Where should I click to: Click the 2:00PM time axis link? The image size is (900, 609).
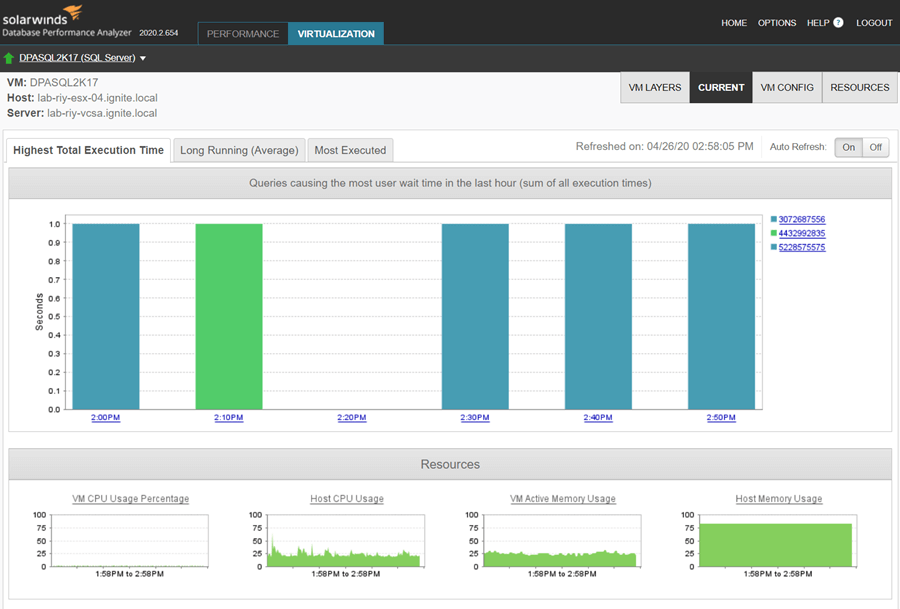click(x=106, y=417)
